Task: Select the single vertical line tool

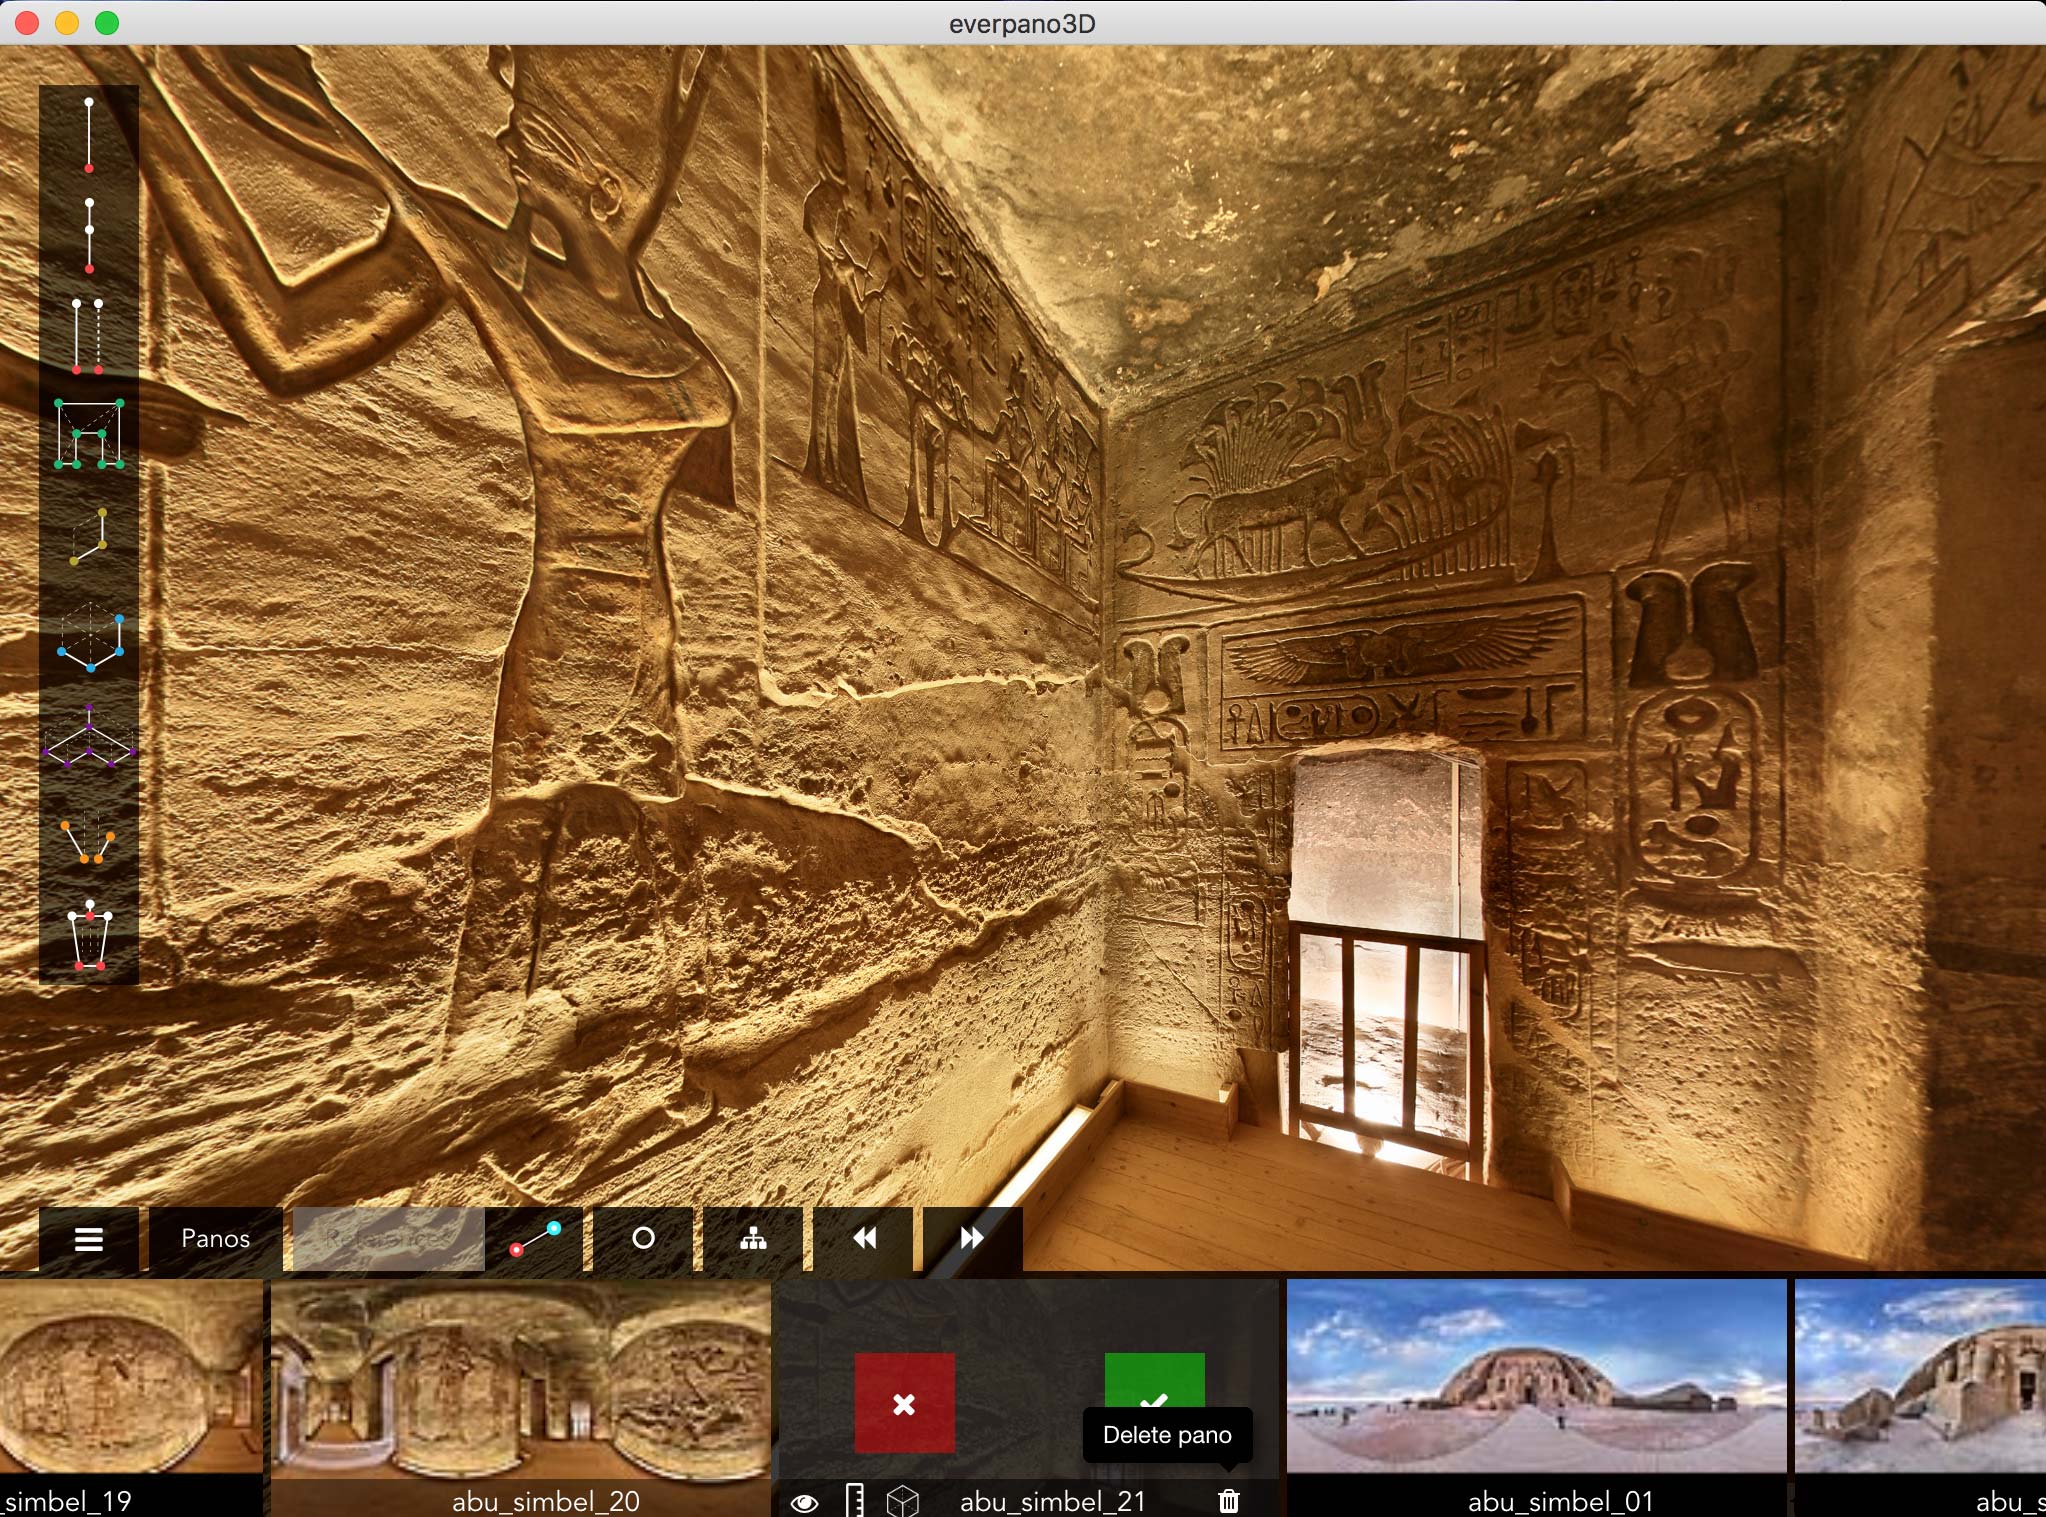Action: [89, 135]
